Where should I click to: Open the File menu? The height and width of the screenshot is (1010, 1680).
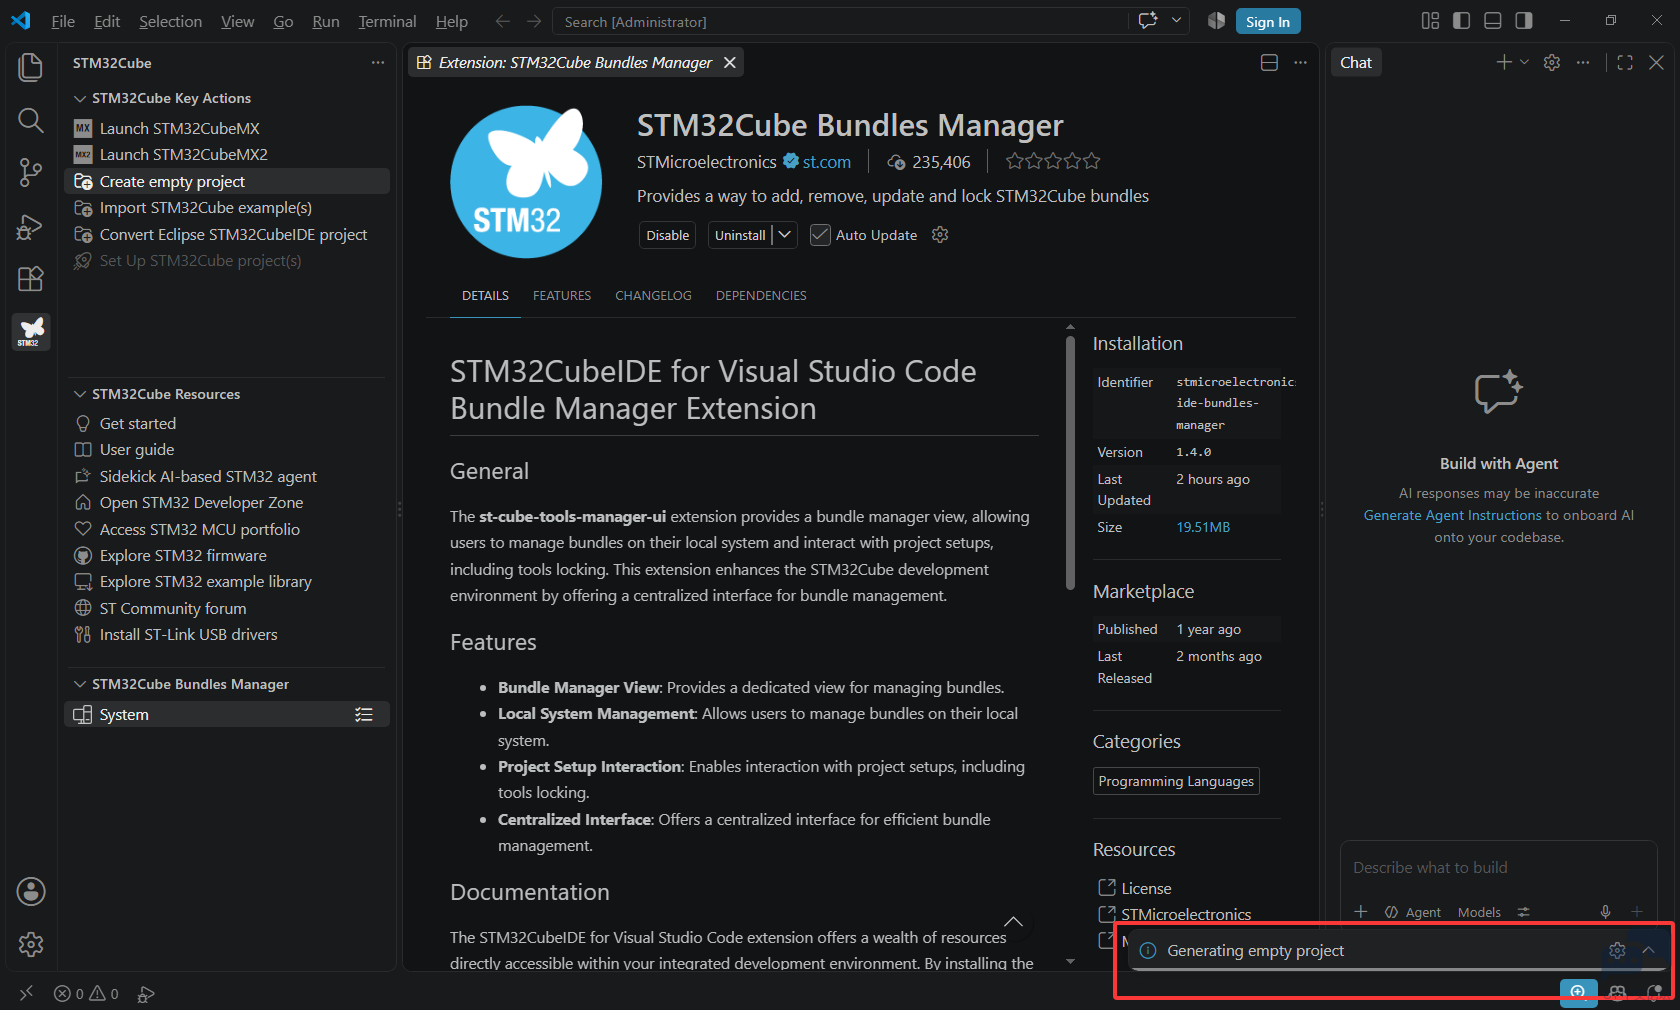[63, 21]
